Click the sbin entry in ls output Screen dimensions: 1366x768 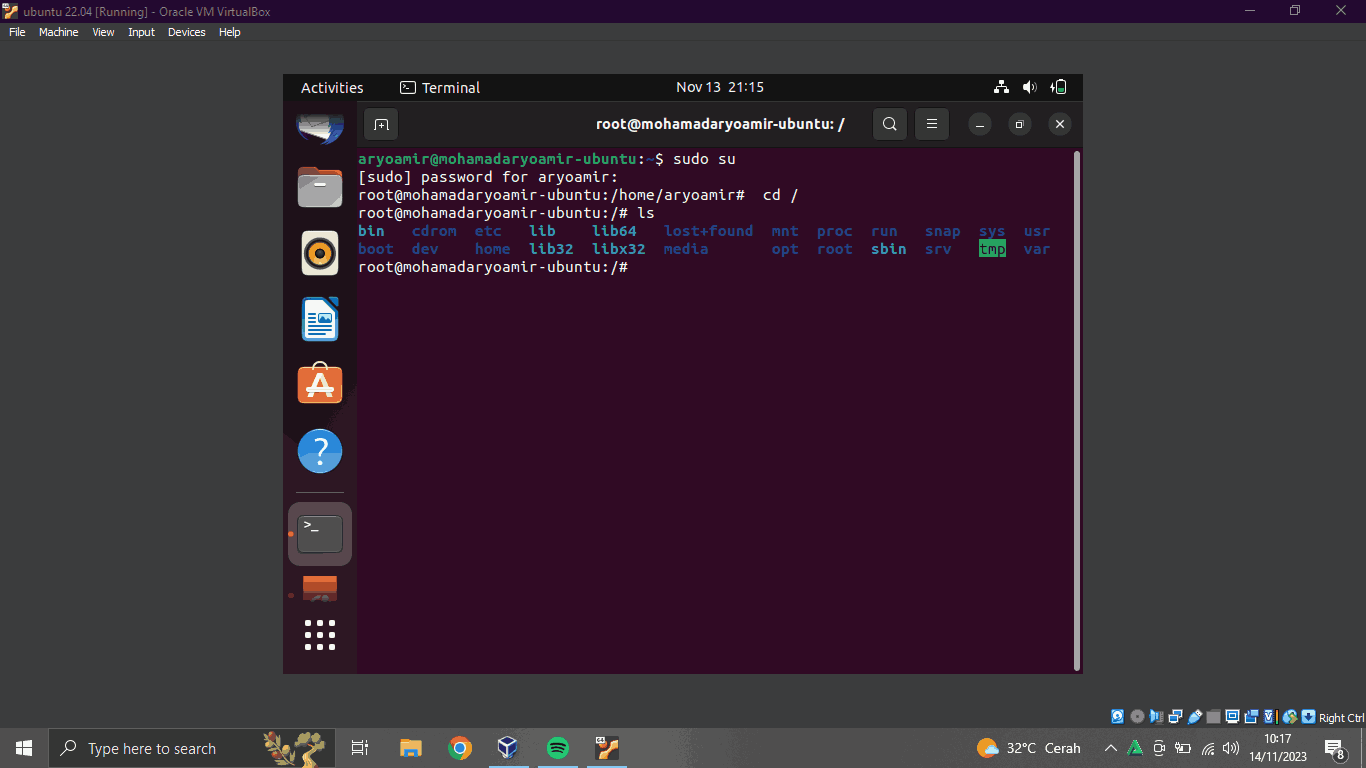tap(888, 249)
